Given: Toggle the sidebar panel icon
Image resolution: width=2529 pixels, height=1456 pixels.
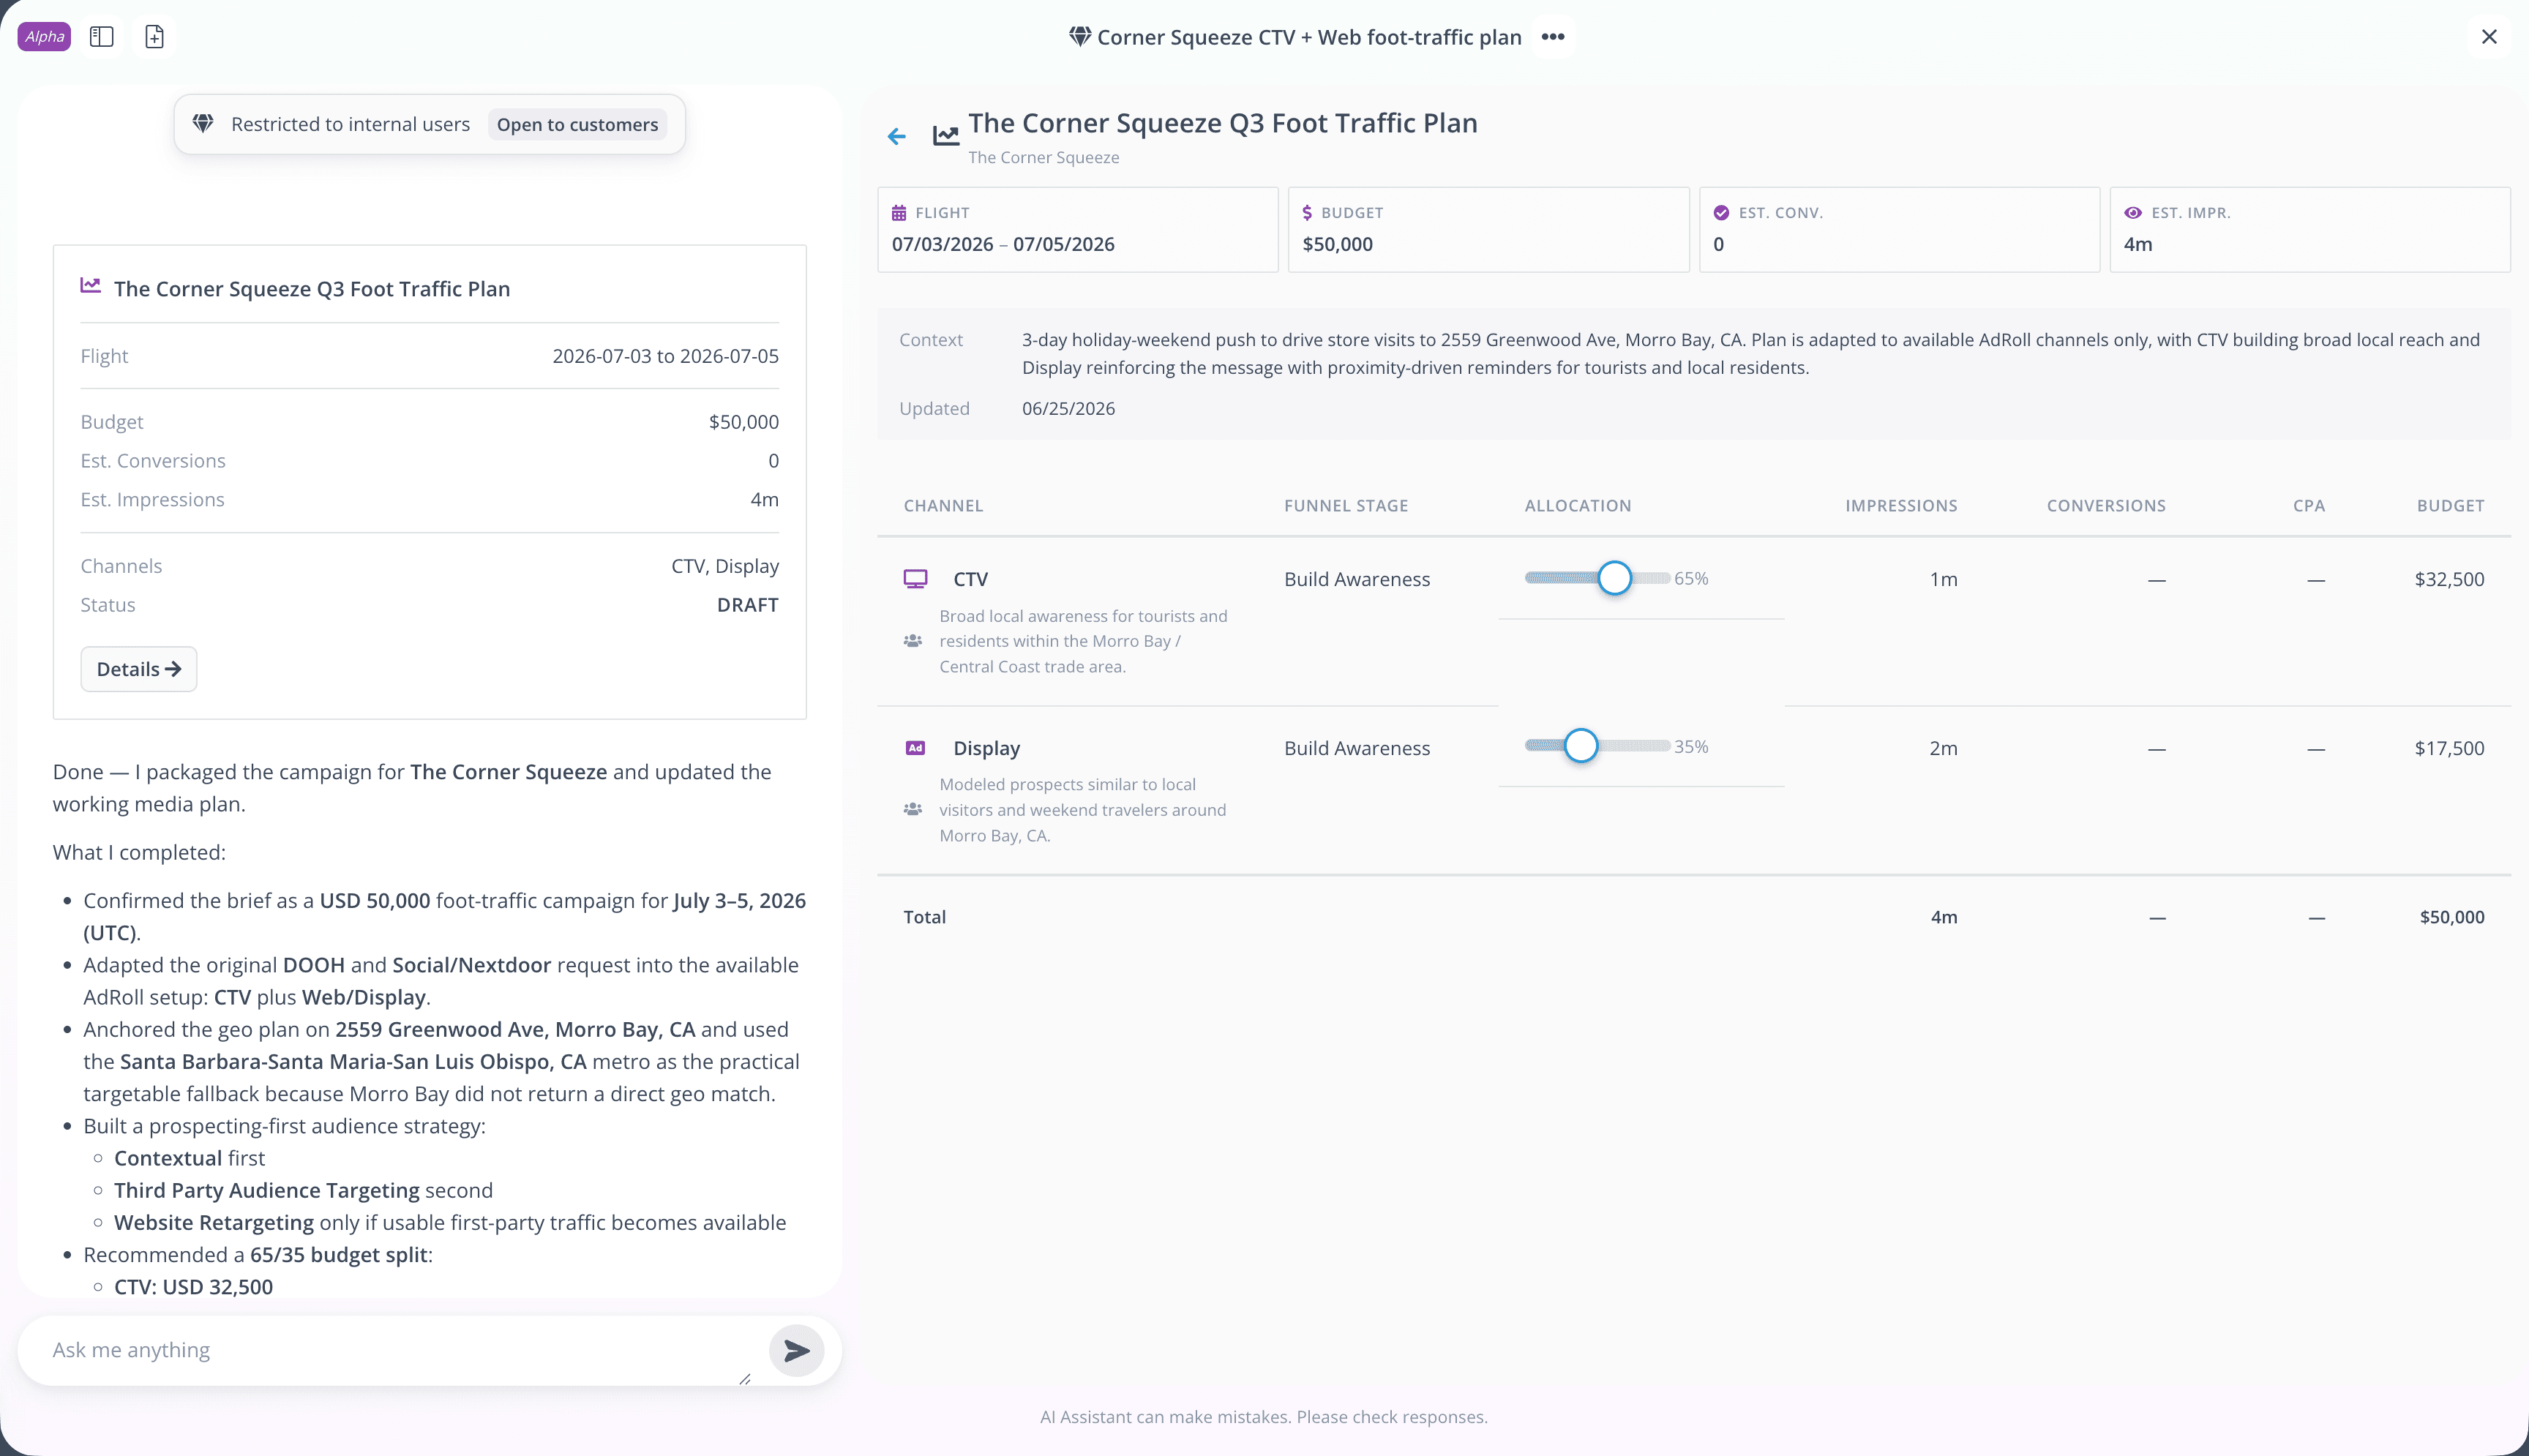Looking at the screenshot, I should point(102,37).
